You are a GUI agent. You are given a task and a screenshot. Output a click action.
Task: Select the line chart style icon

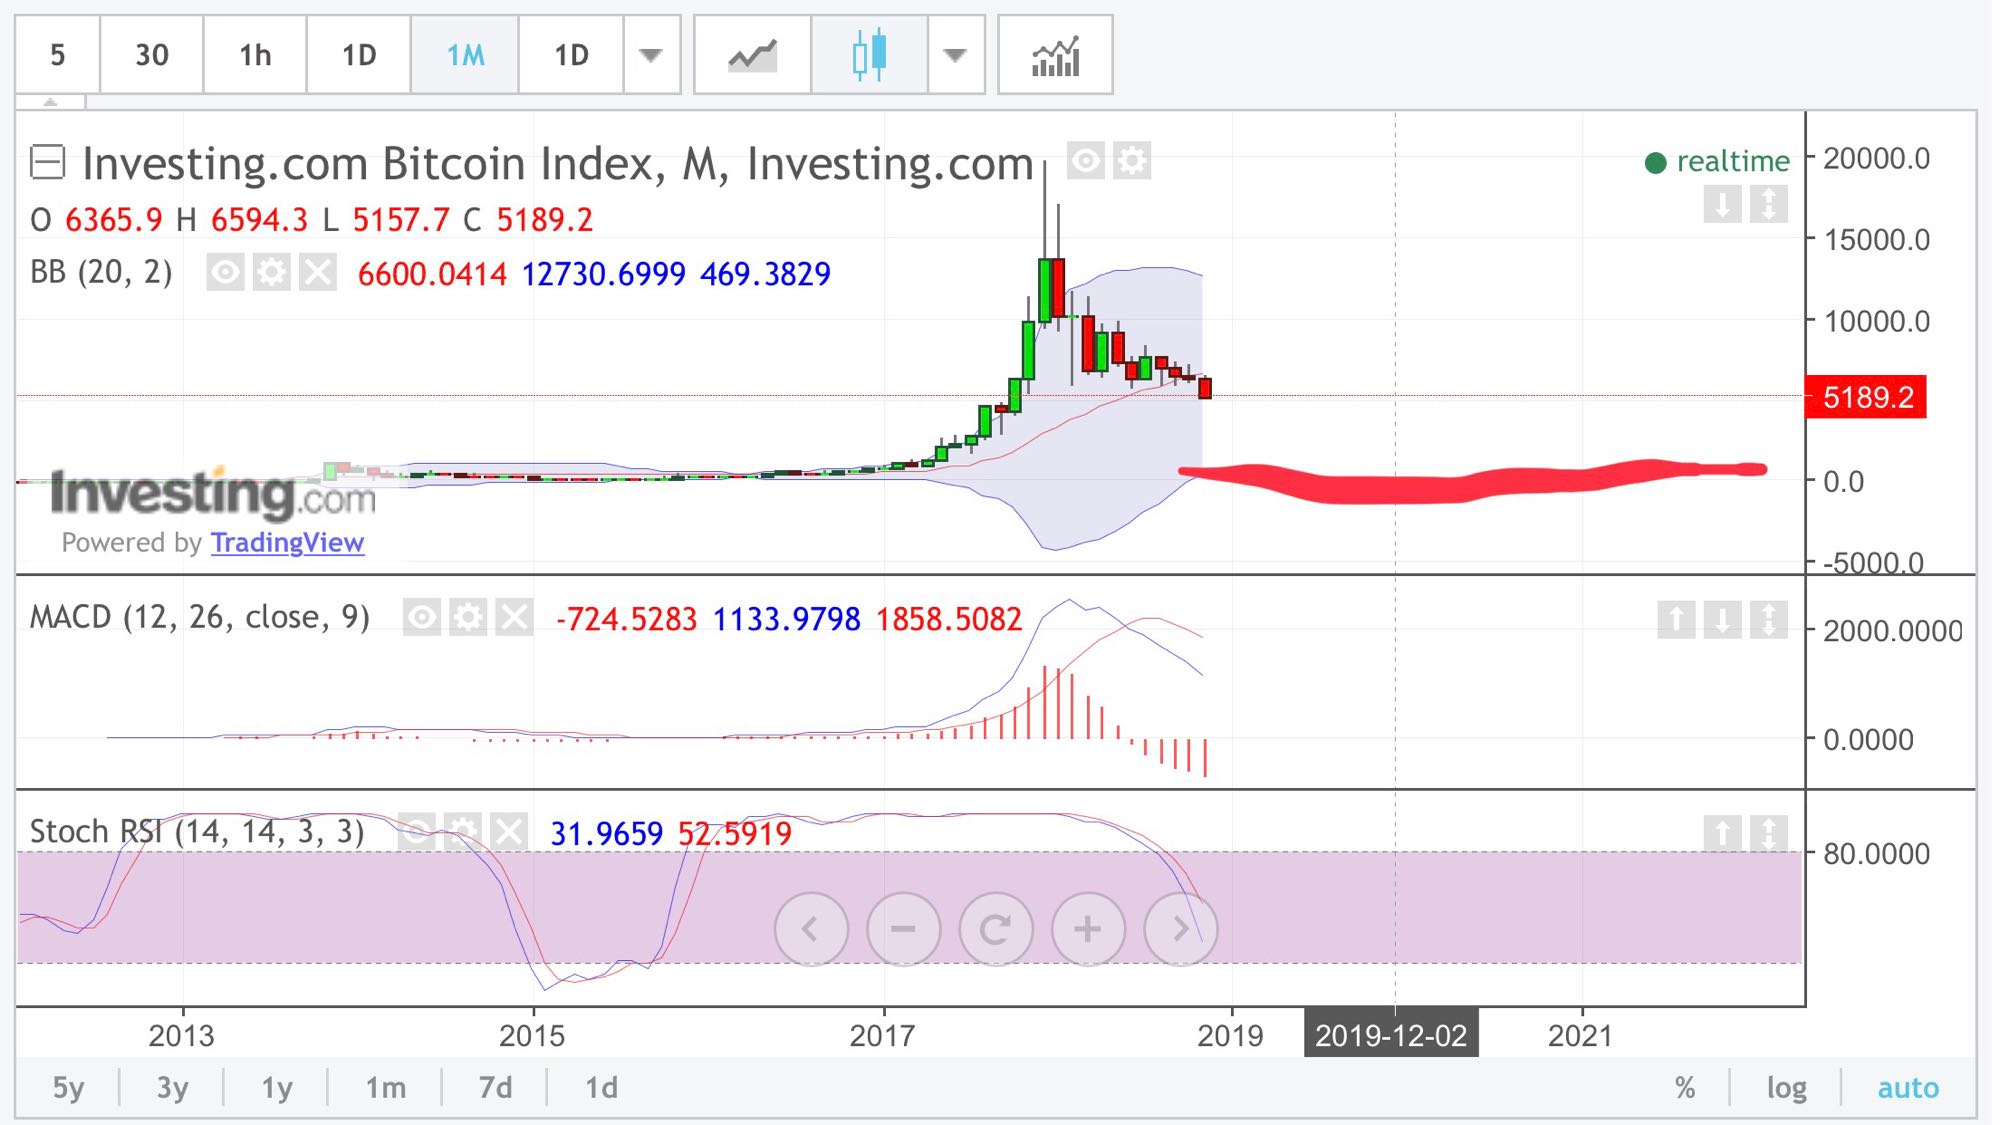(752, 55)
